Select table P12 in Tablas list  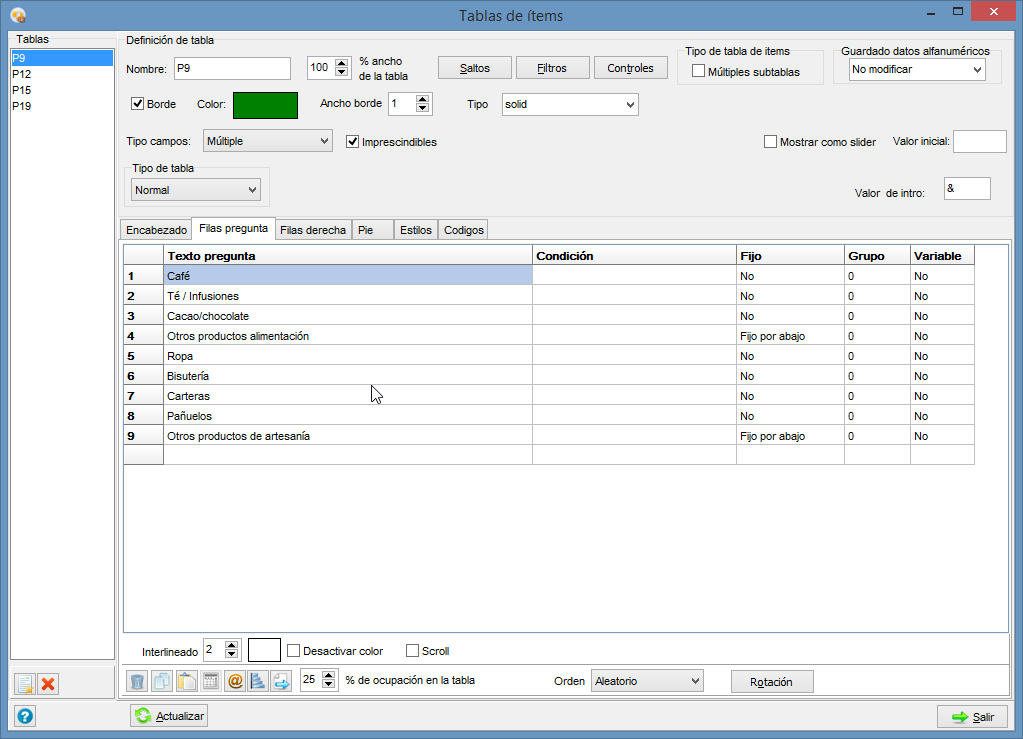pos(62,74)
